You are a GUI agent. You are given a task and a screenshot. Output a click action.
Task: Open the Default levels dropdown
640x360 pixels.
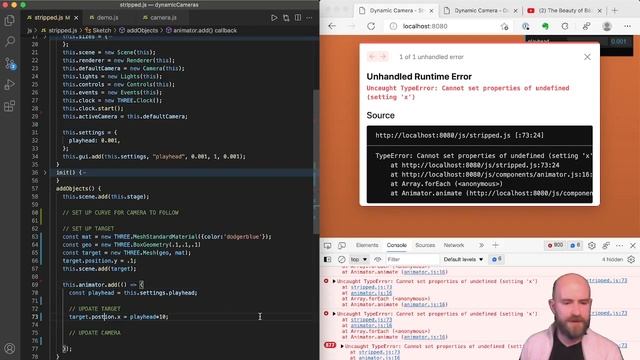[x=463, y=260]
